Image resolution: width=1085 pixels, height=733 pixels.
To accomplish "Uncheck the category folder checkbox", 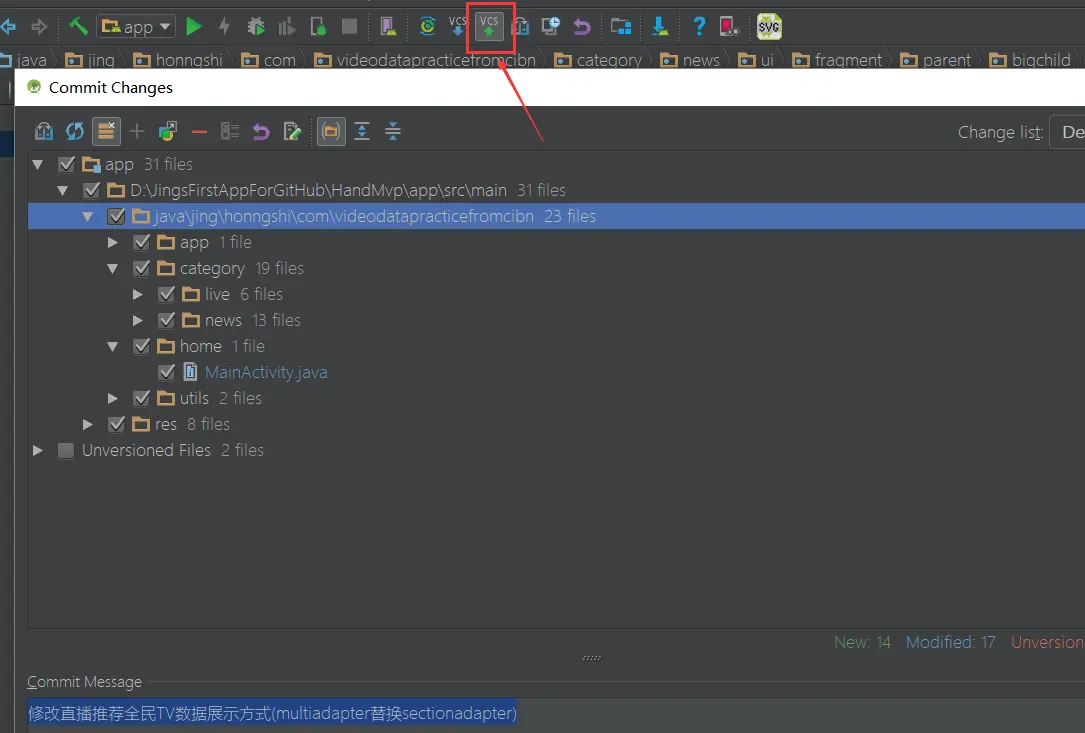I will click(x=142, y=268).
